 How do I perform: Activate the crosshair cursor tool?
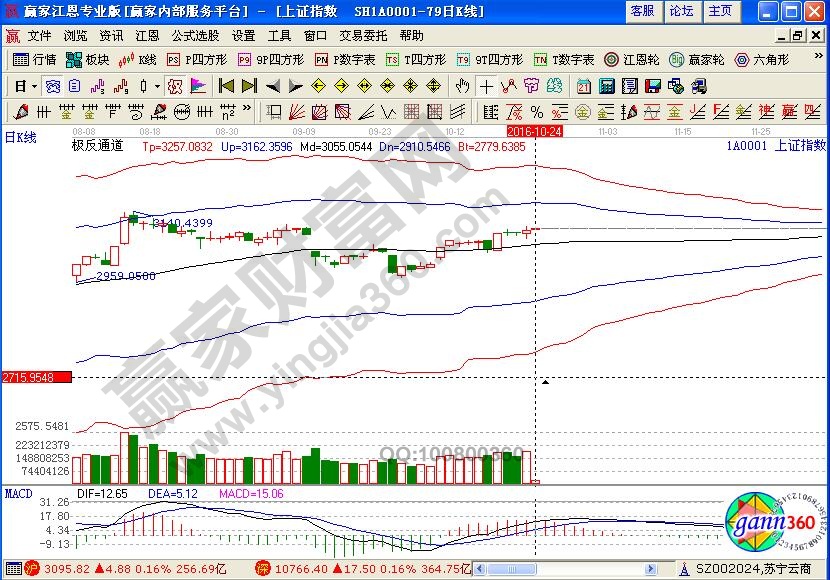point(486,86)
